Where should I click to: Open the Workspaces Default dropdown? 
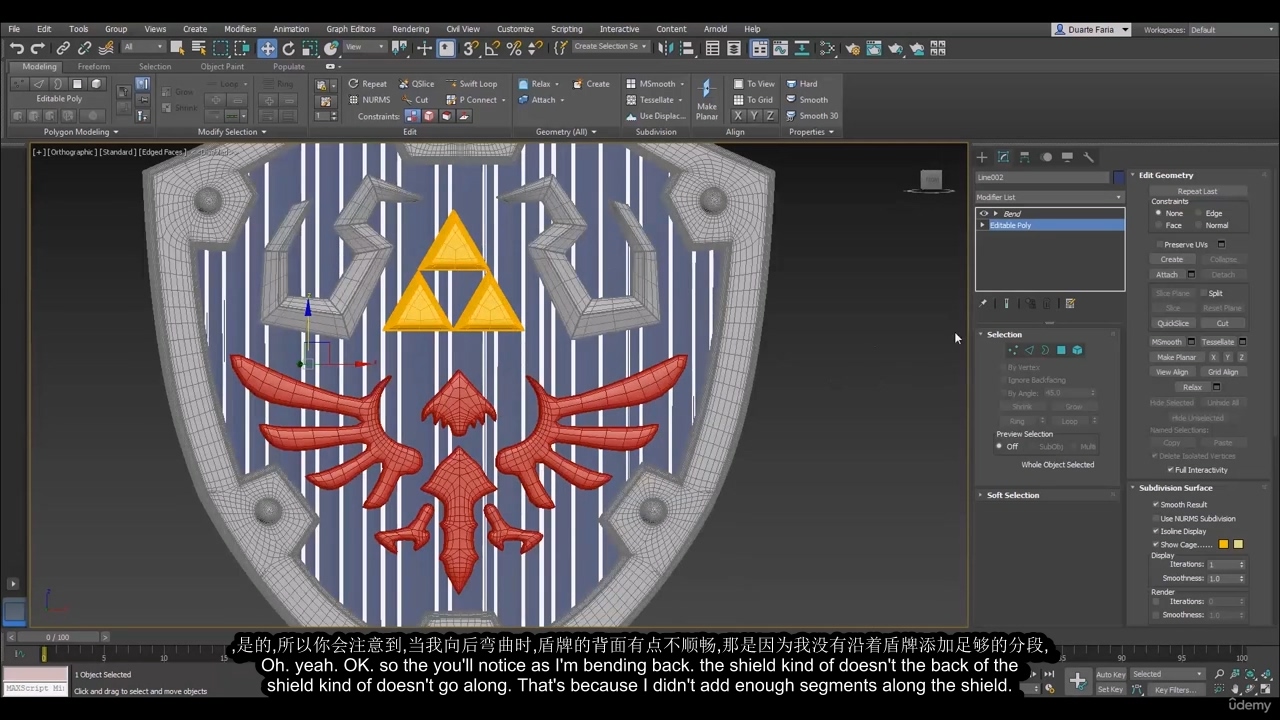[1230, 30]
